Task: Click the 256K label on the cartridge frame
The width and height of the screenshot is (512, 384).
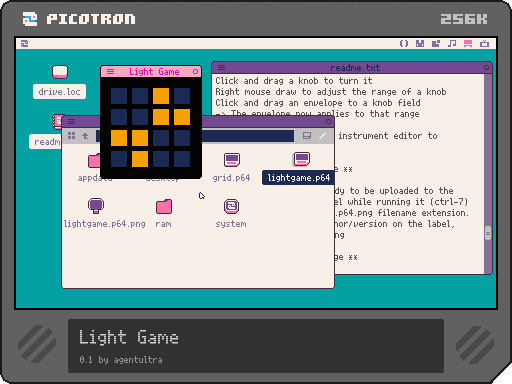Action: pyautogui.click(x=464, y=19)
